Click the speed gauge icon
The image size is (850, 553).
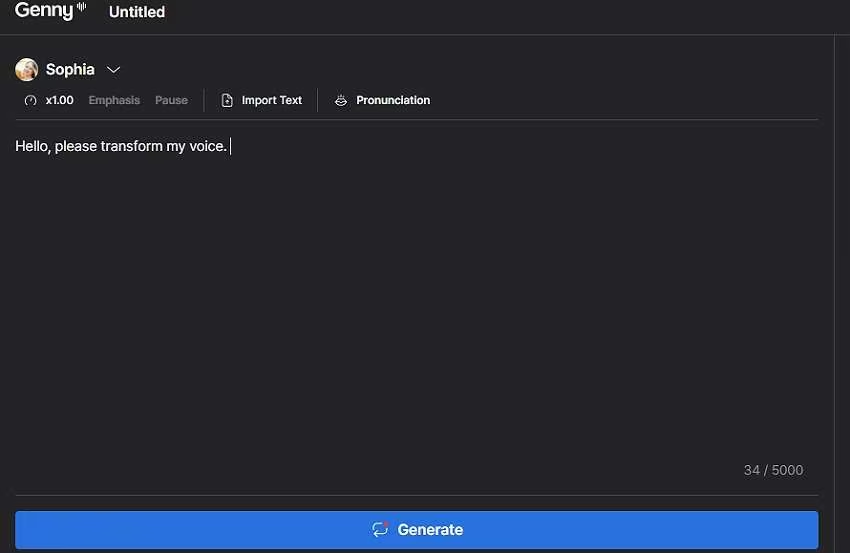tap(31, 100)
